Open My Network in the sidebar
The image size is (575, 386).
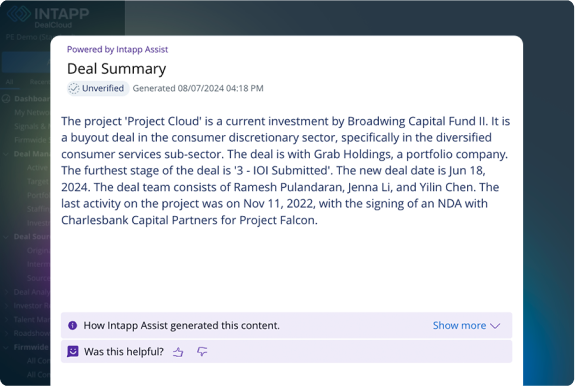32,113
